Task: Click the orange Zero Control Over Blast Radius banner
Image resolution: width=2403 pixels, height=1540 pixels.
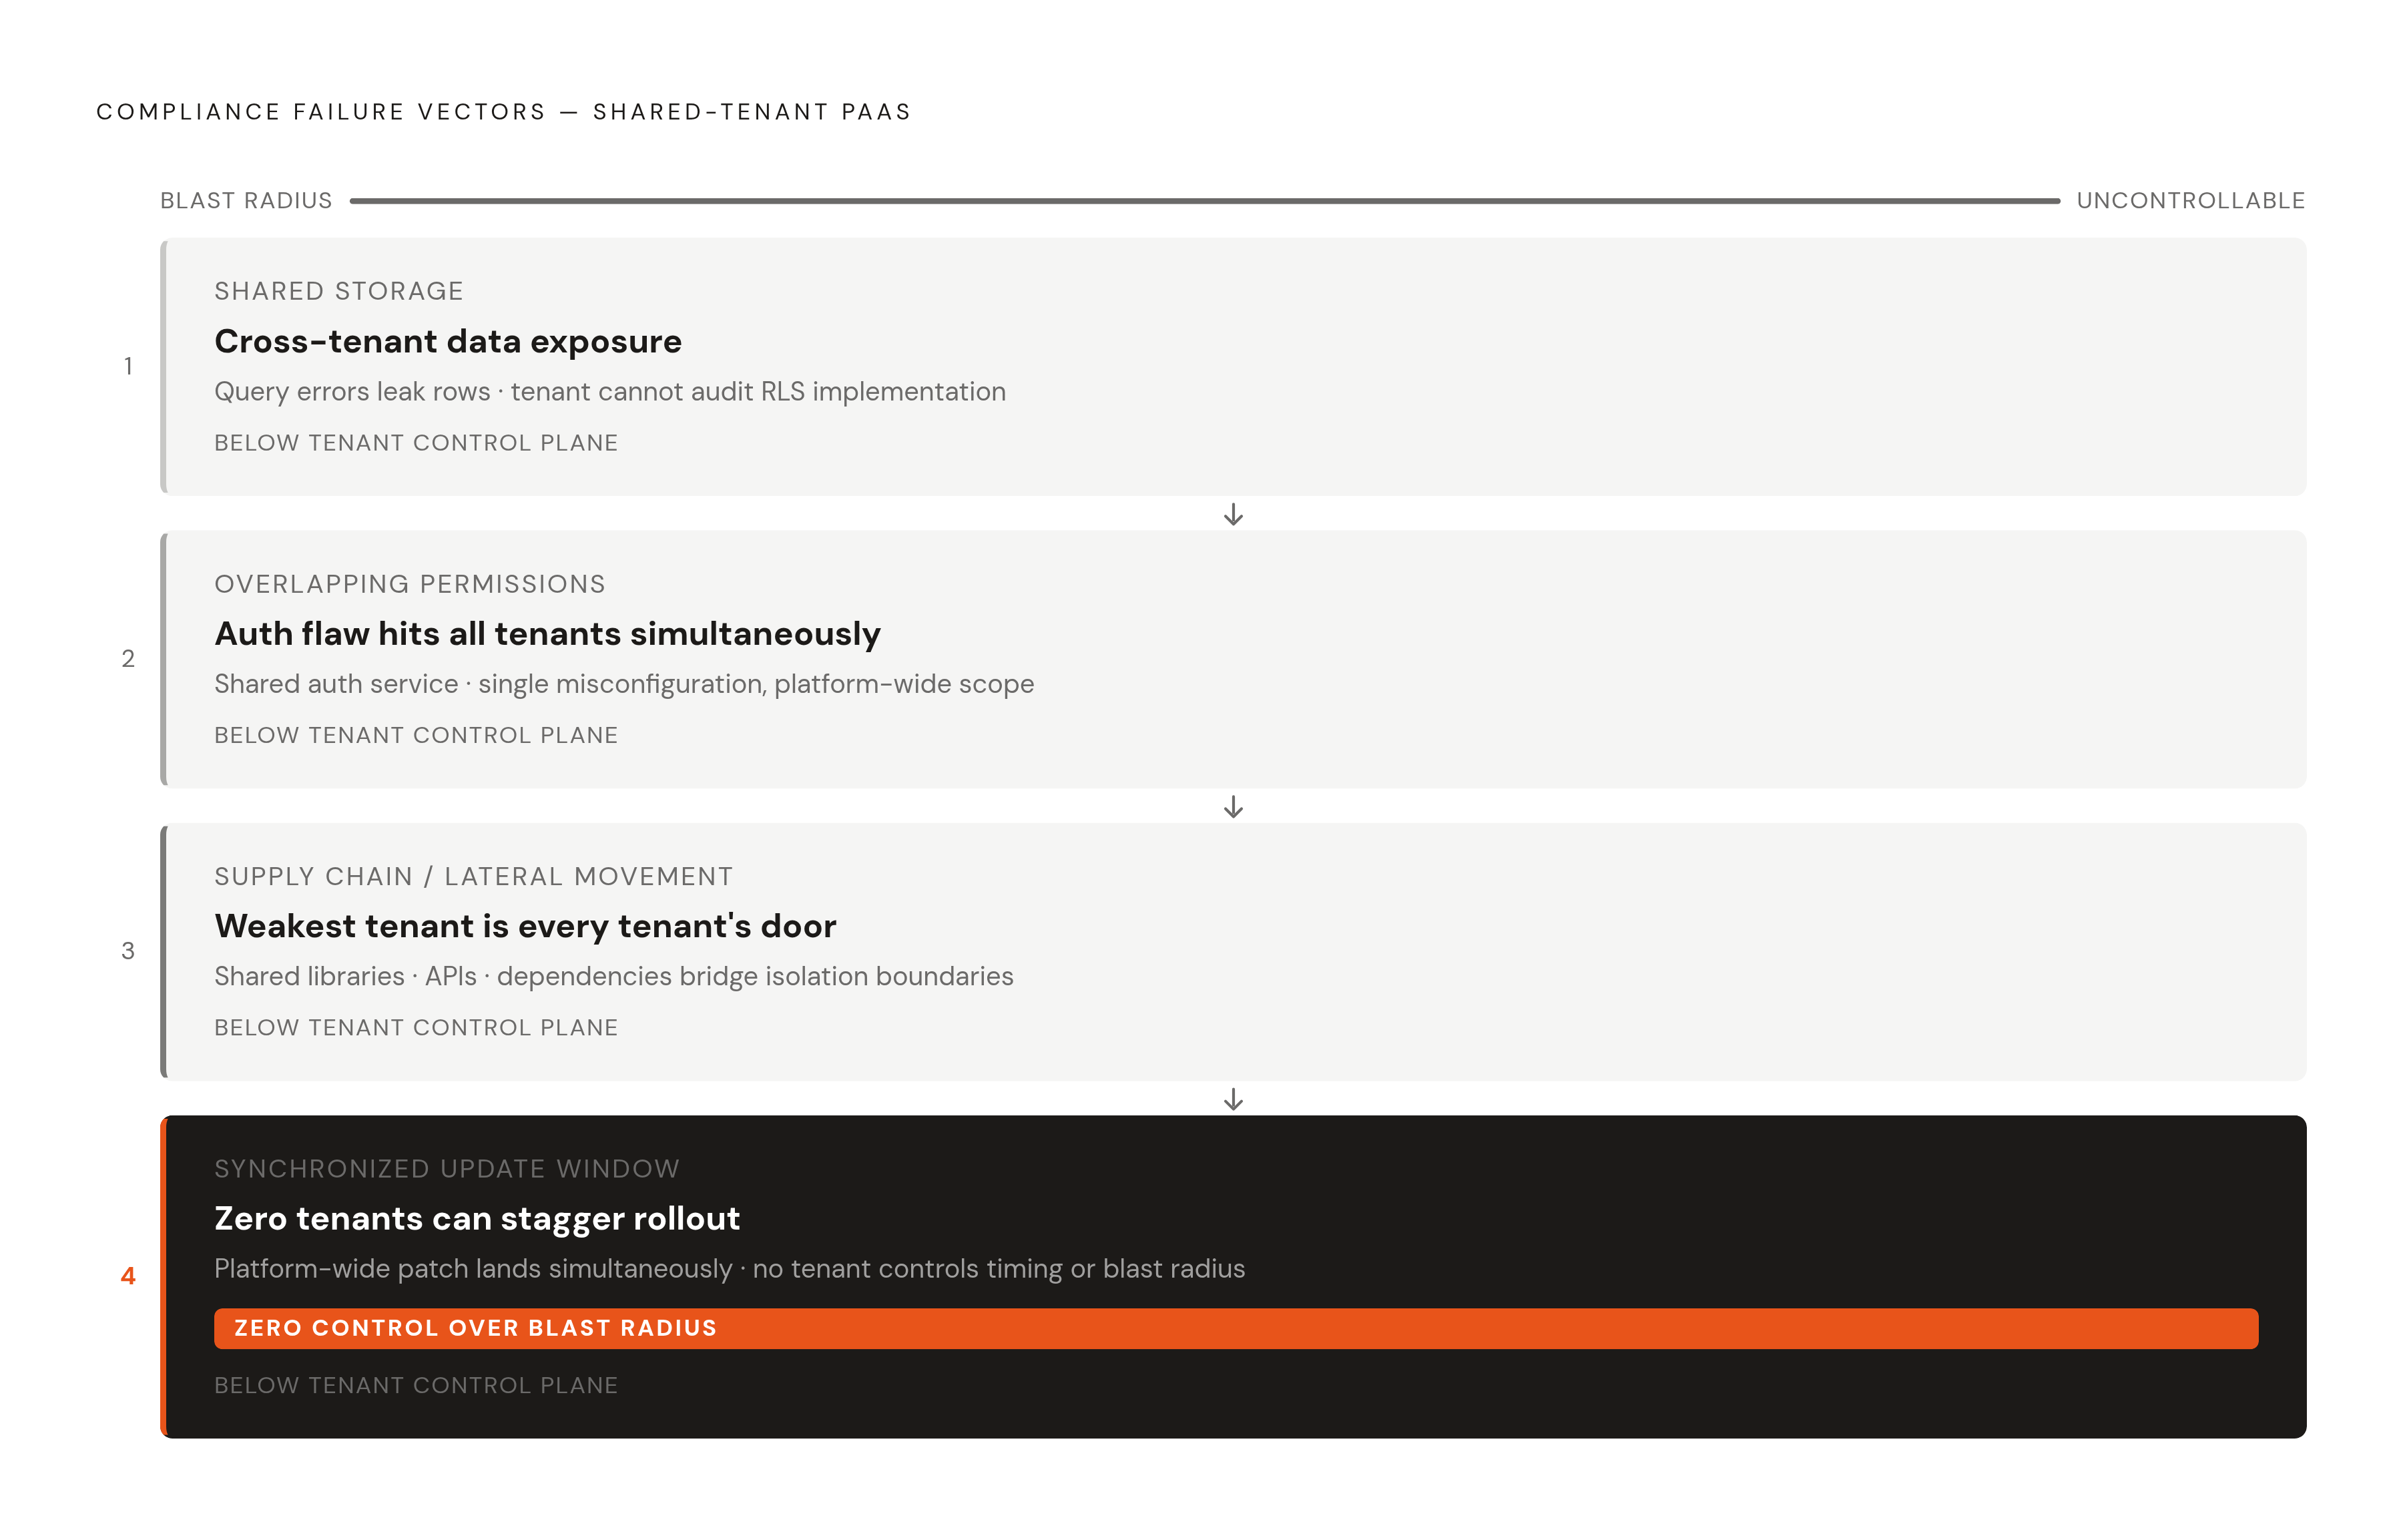Action: pos(1236,1328)
